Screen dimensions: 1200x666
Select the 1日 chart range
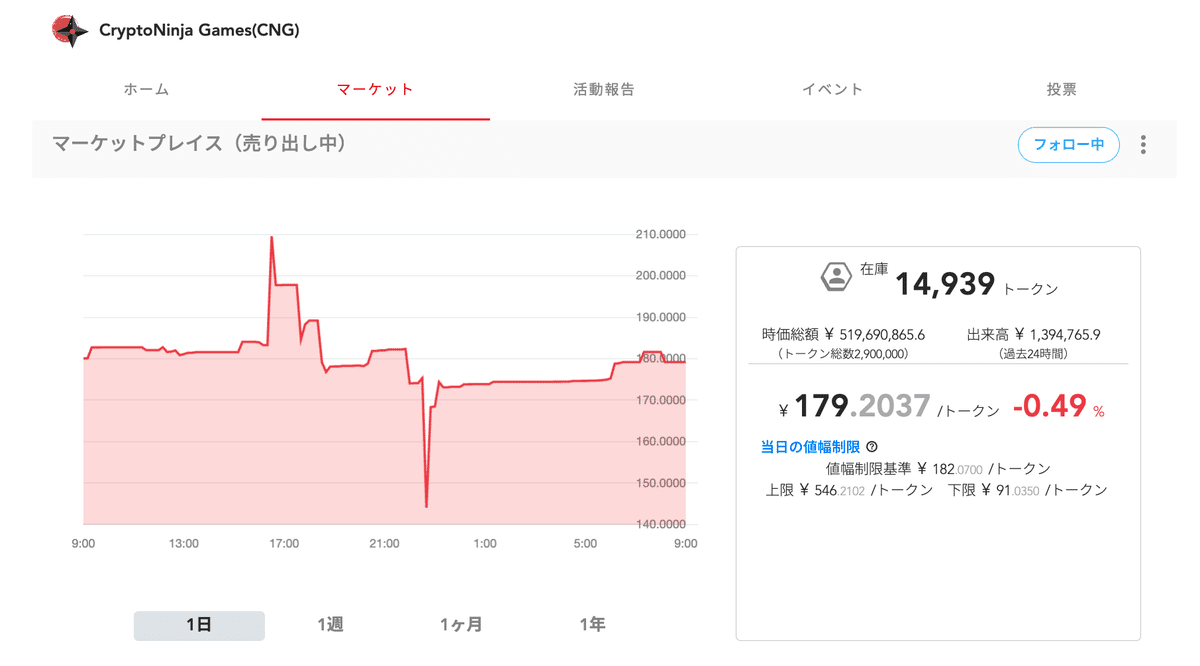(x=199, y=625)
